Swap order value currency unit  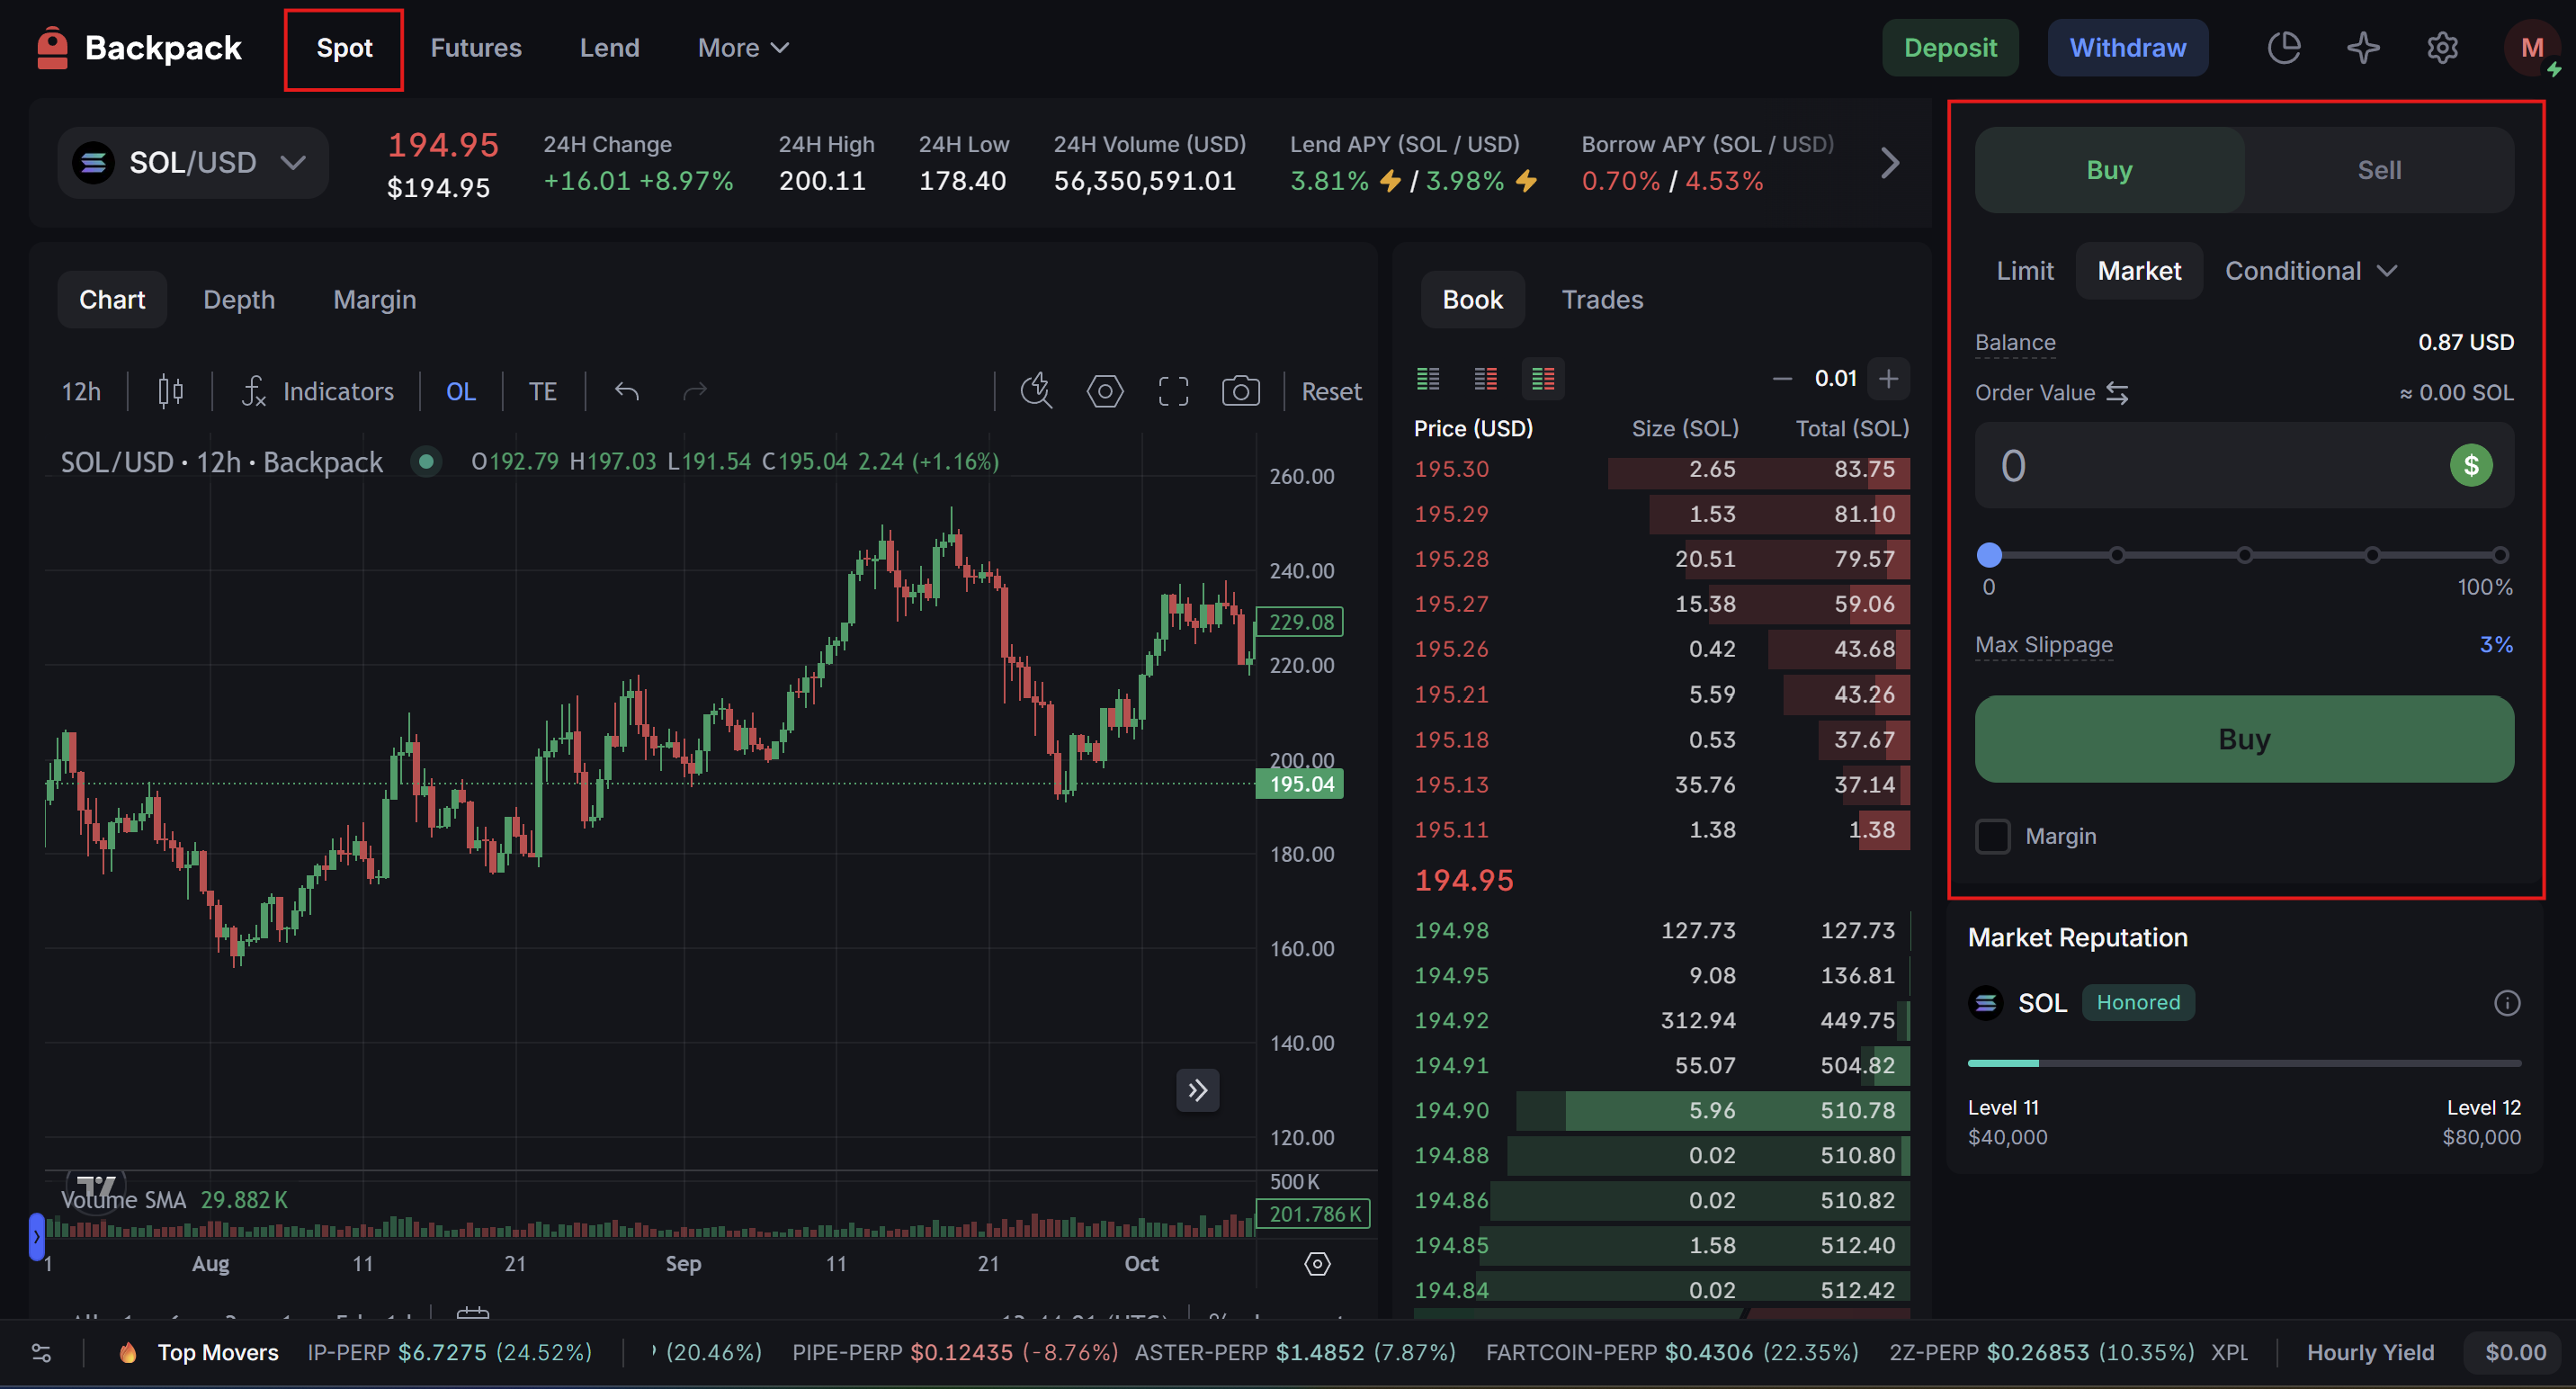2117,393
